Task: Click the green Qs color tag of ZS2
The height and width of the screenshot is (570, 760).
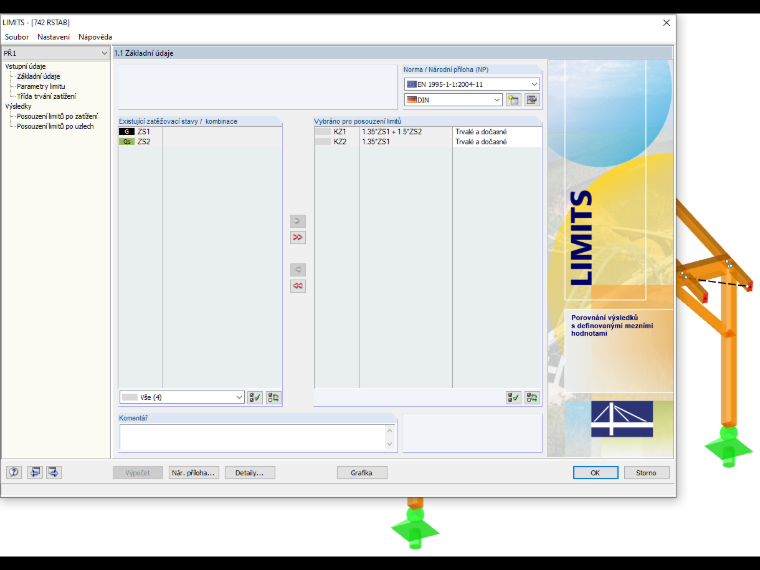Action: pyautogui.click(x=127, y=142)
